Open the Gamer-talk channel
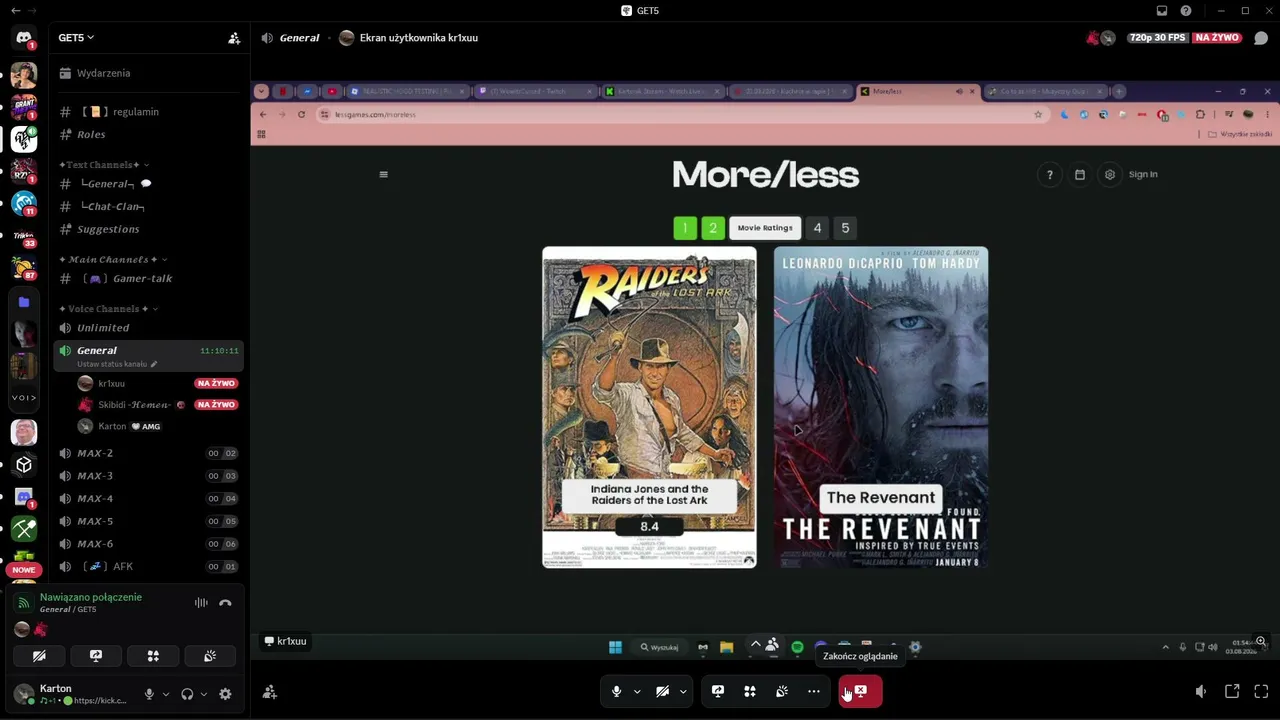This screenshot has height=720, width=1280. 148,279
